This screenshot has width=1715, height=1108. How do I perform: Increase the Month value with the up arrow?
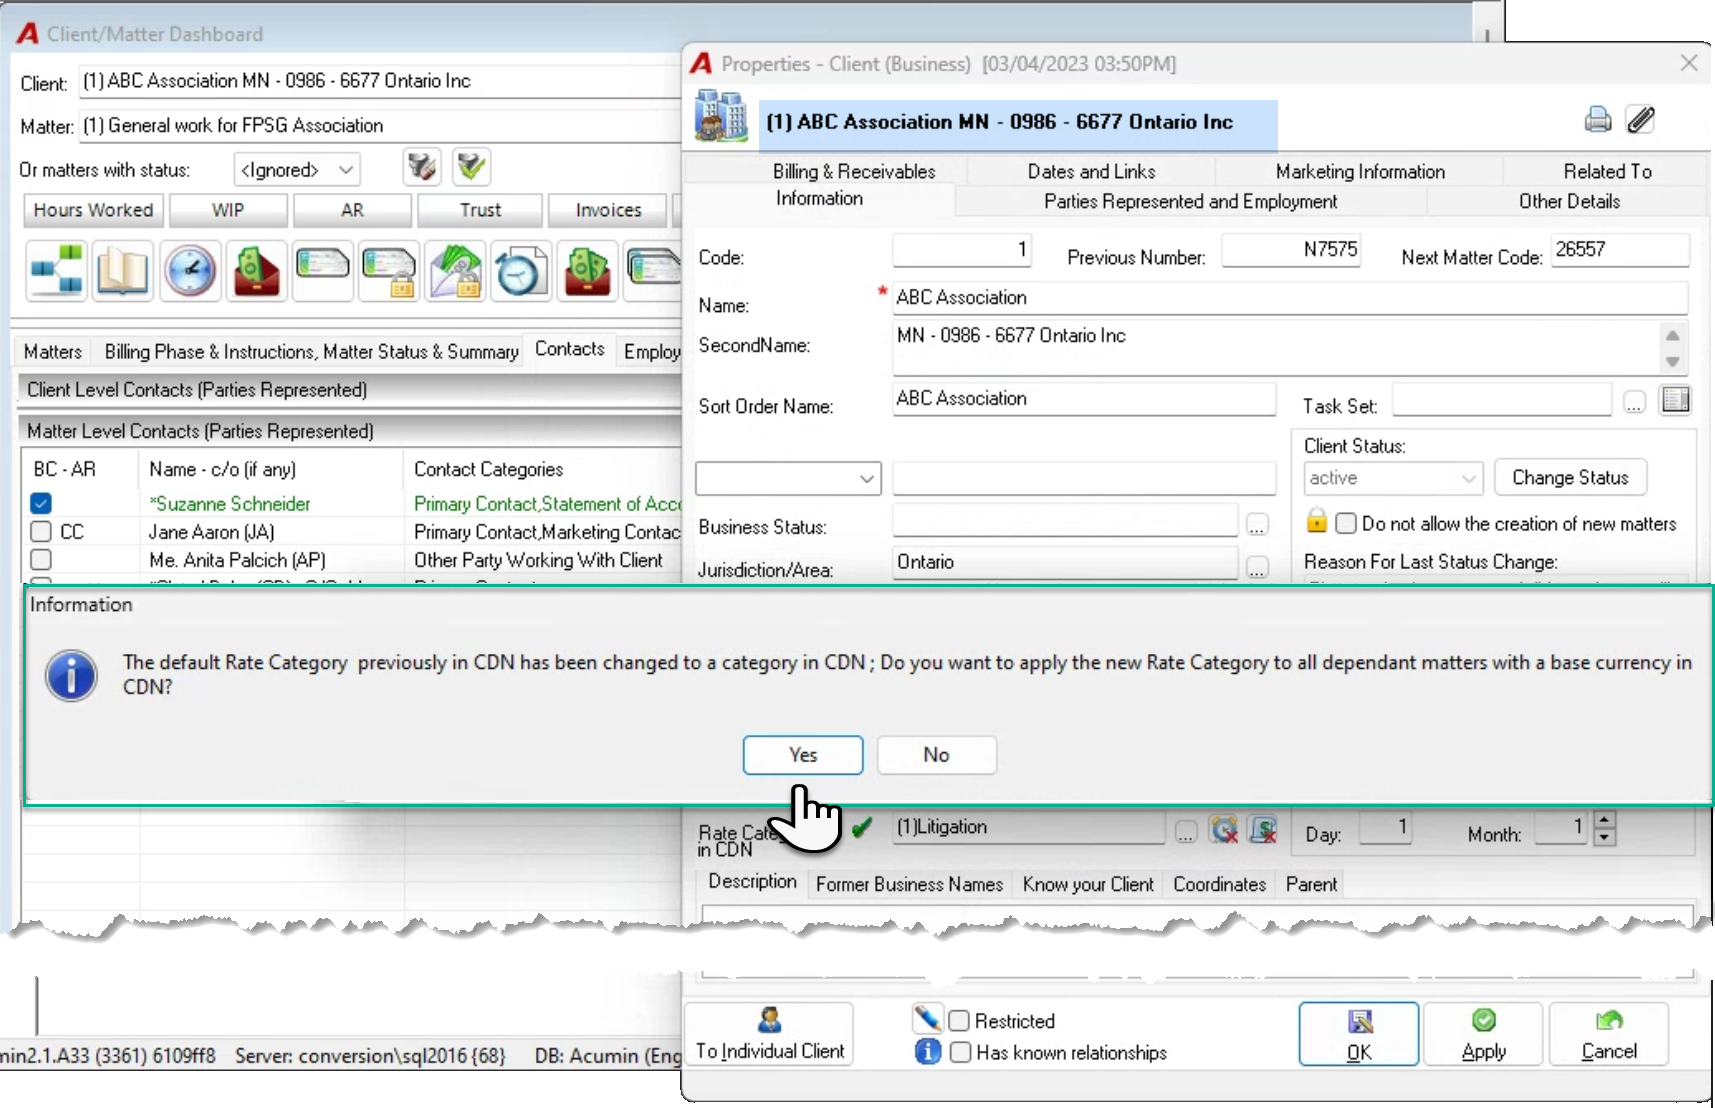click(x=1604, y=819)
